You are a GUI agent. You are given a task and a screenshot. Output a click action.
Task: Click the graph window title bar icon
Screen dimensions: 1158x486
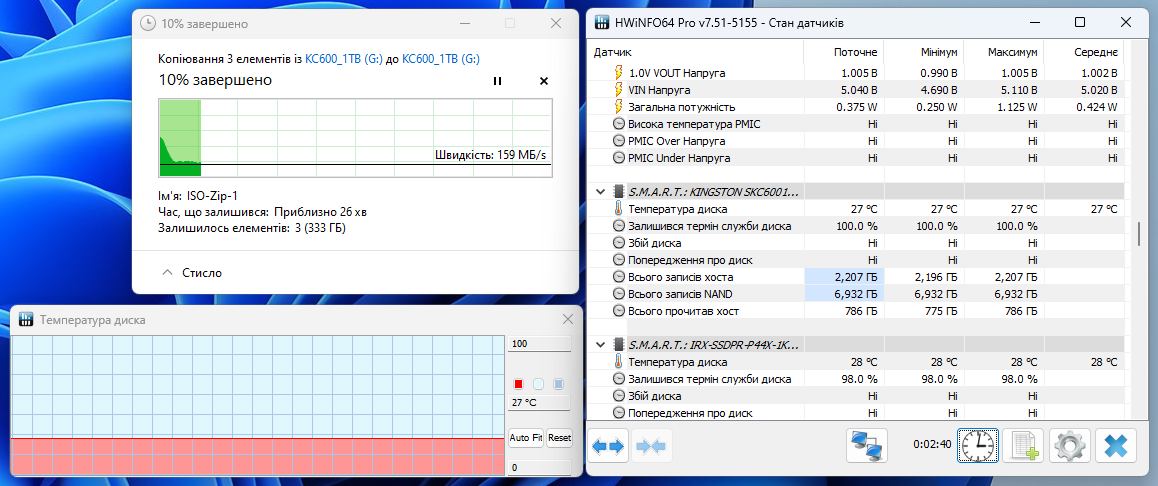point(27,320)
